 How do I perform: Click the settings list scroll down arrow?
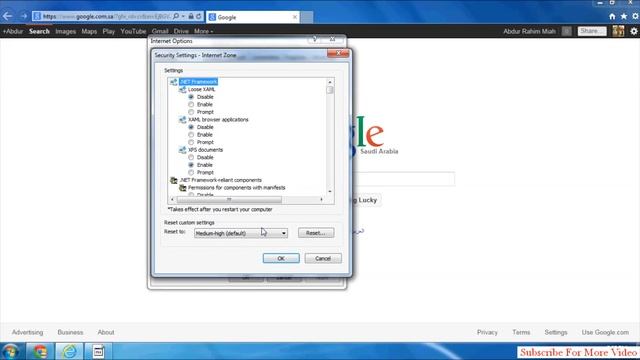(330, 192)
